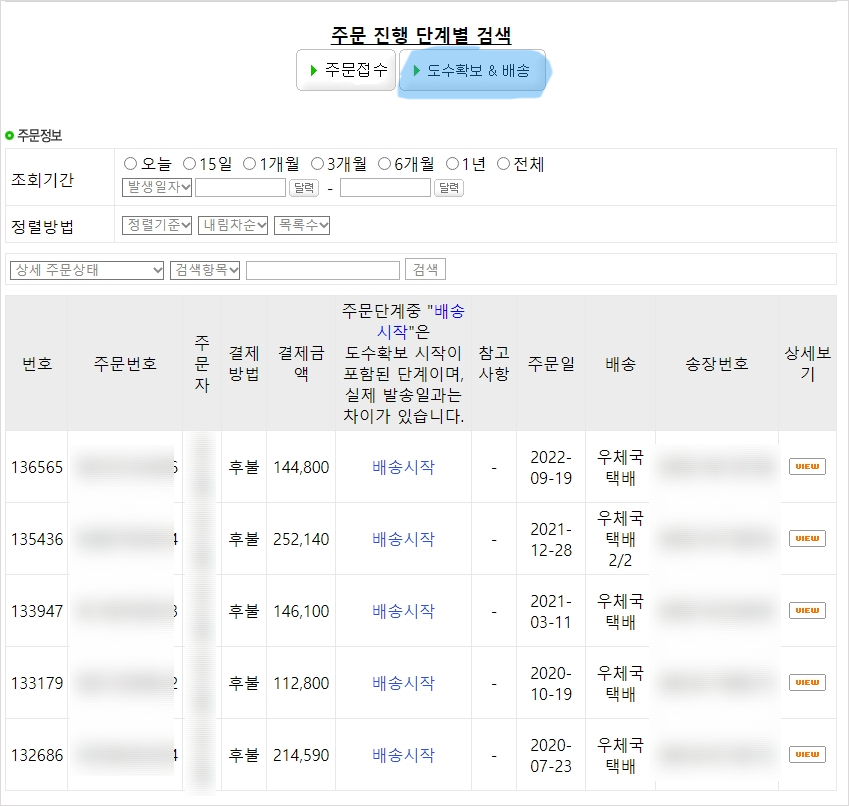Choose the 전체 period radio button
Image resolution: width=849 pixels, height=806 pixels.
(x=503, y=164)
